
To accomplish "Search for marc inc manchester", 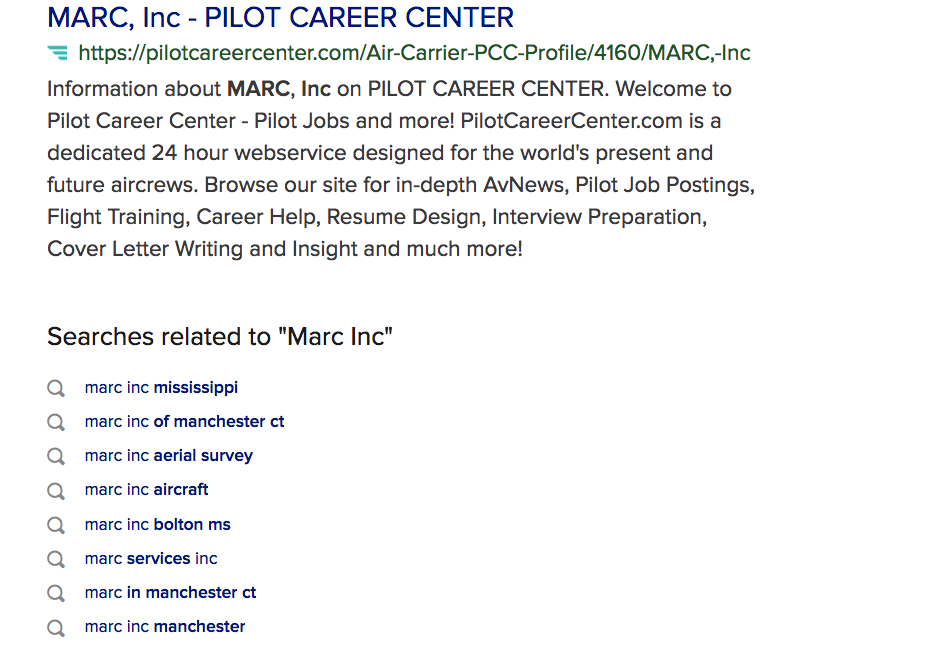I will point(165,626).
